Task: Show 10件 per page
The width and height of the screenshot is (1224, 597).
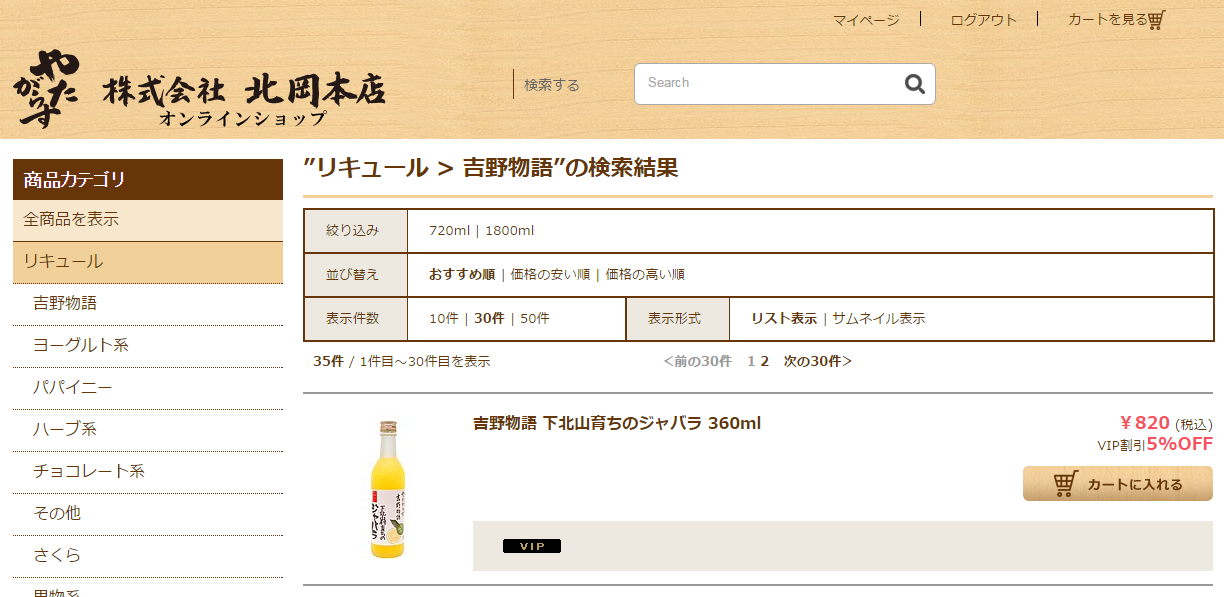Action: (444, 319)
